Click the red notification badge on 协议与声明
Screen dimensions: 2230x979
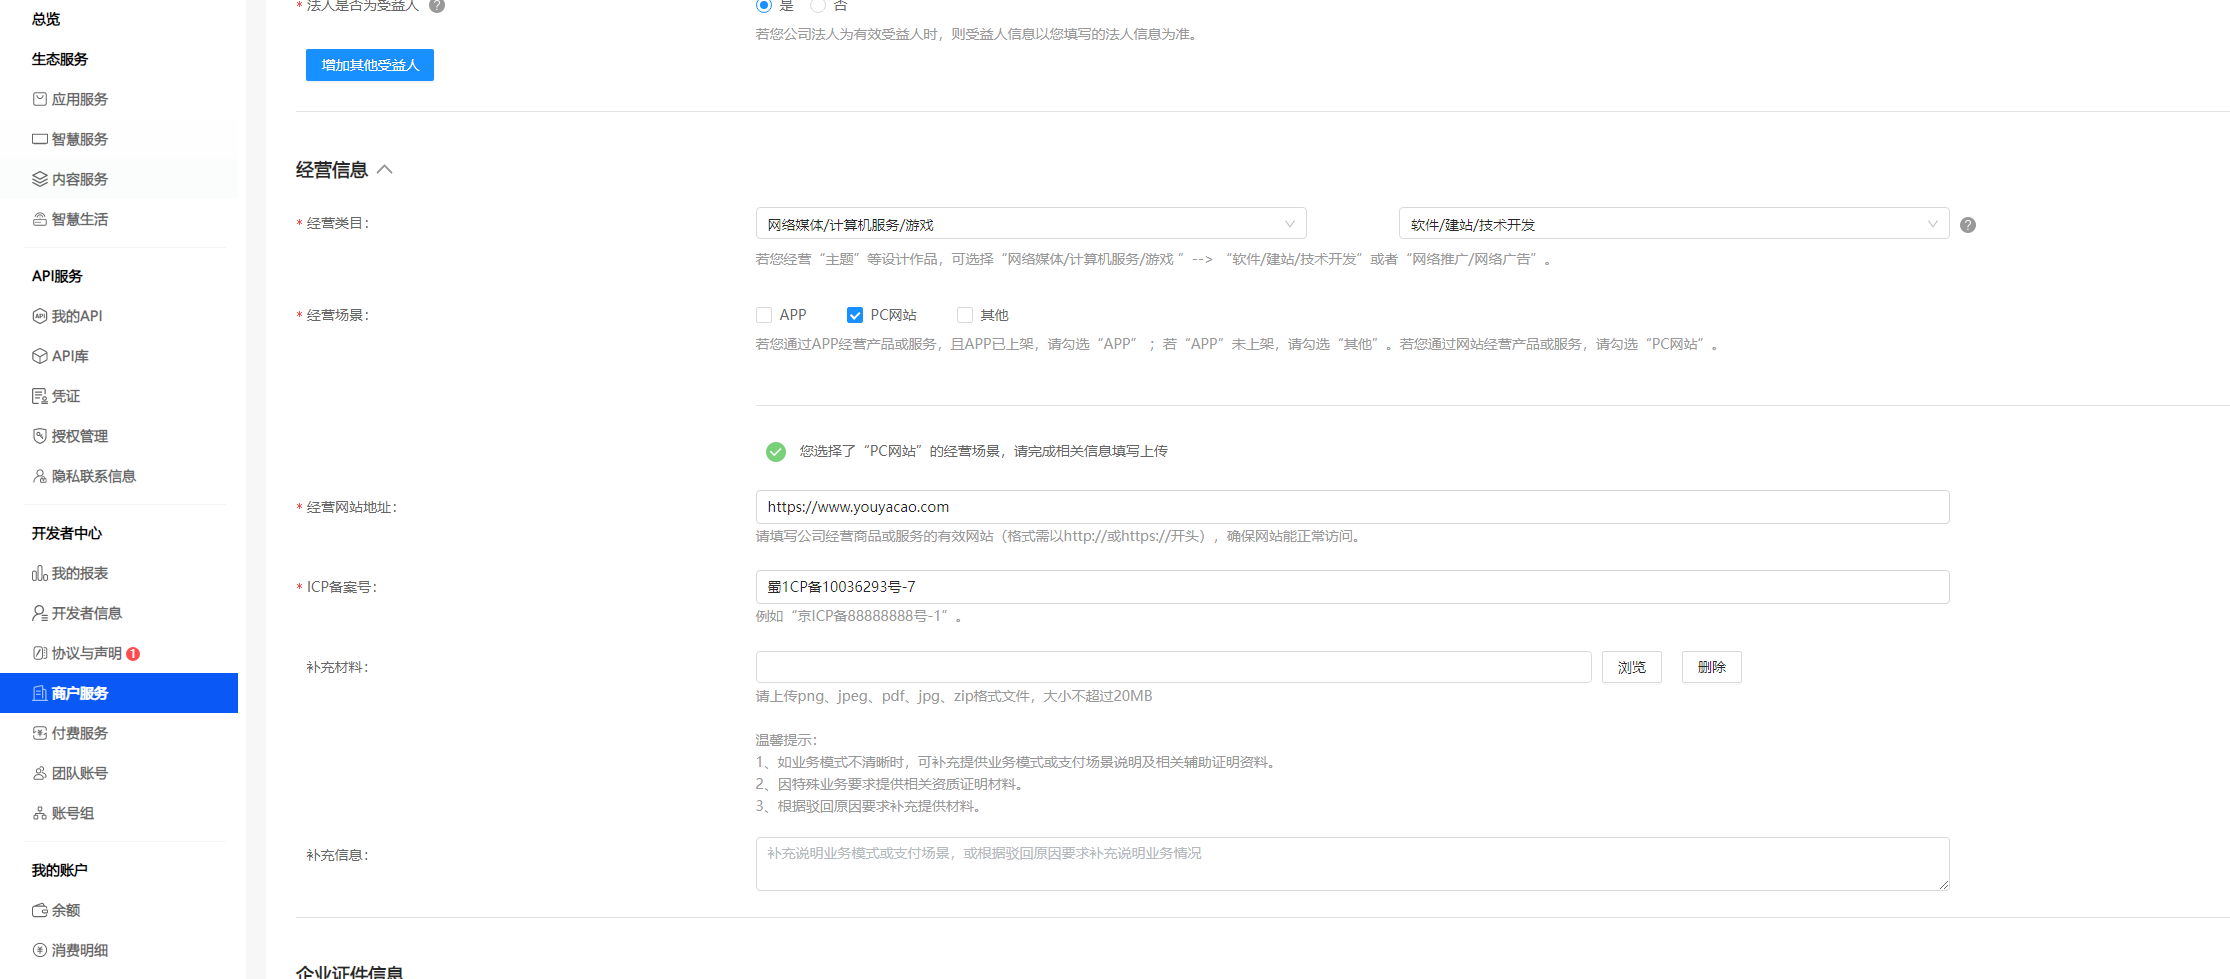pyautogui.click(x=133, y=654)
